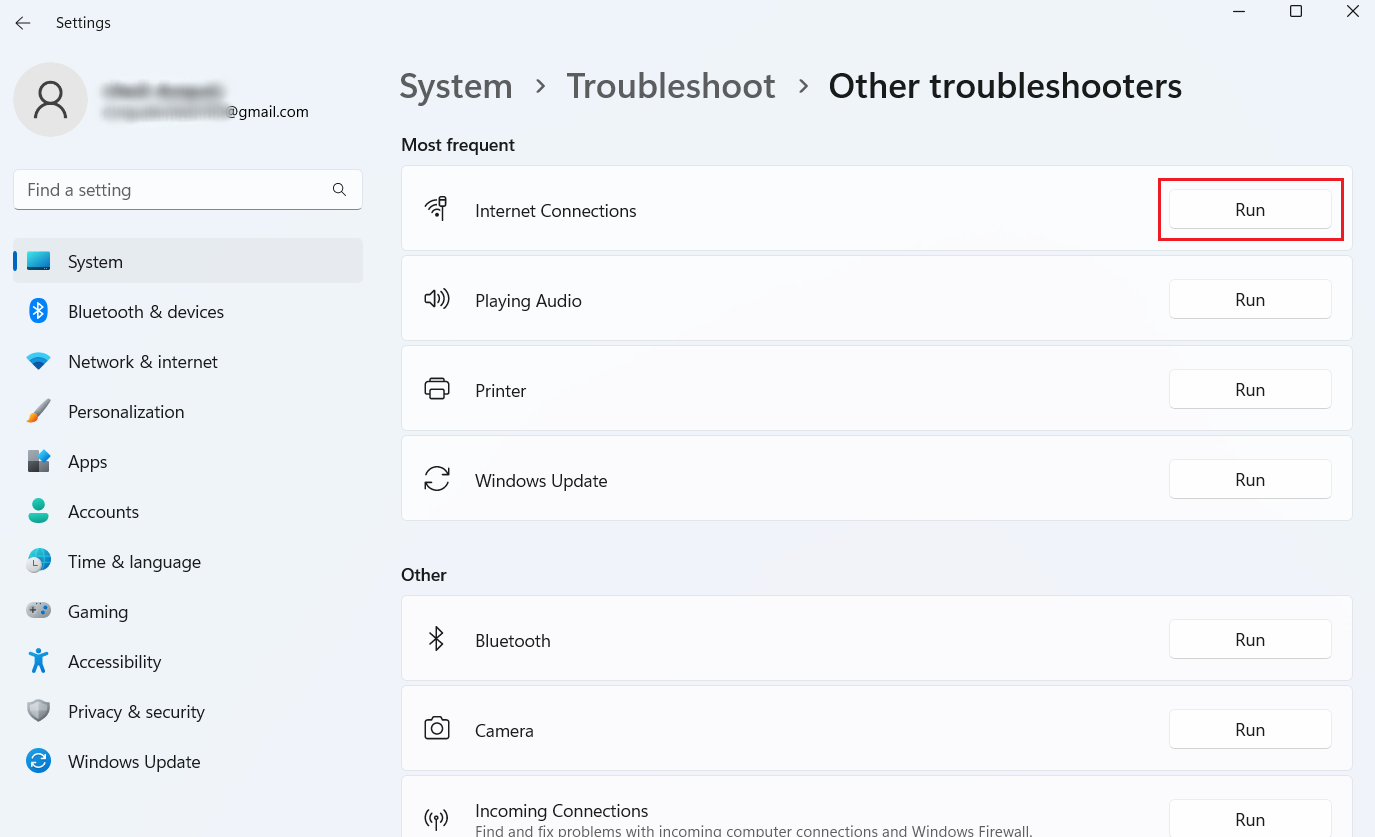The width and height of the screenshot is (1375, 837).
Task: Select Apps in the sidebar
Action: tap(188, 461)
